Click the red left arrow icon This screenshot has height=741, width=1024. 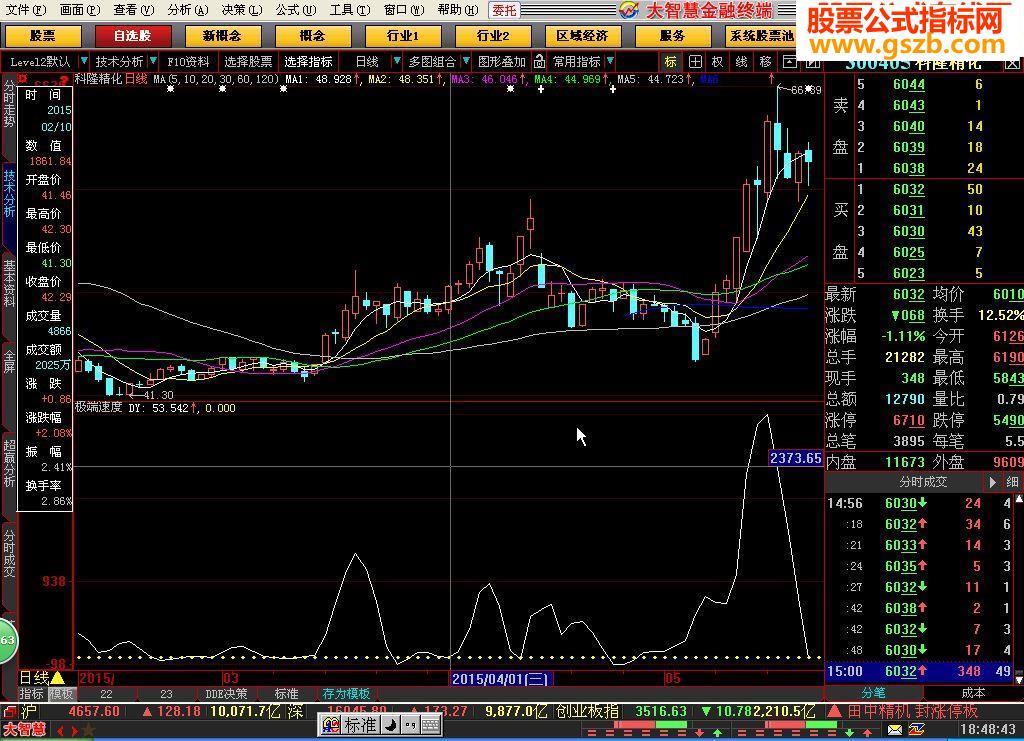coord(61,731)
